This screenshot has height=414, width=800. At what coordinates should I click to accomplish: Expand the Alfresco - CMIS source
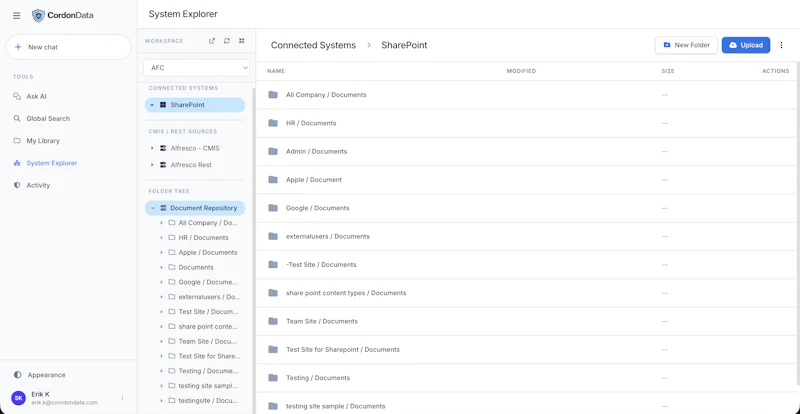152,148
